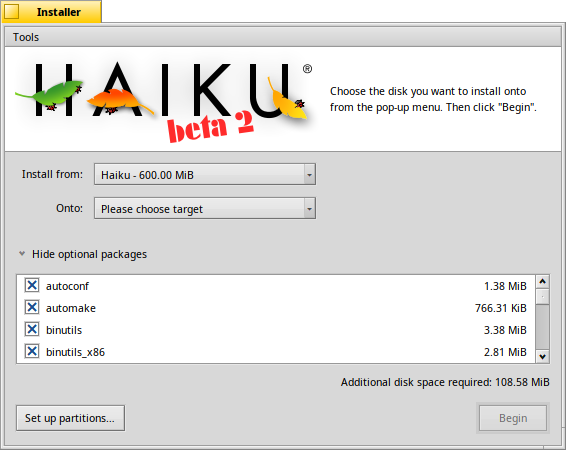Screen dimensions: 566x450
Task: Click Set up partitions button
Action: point(70,418)
